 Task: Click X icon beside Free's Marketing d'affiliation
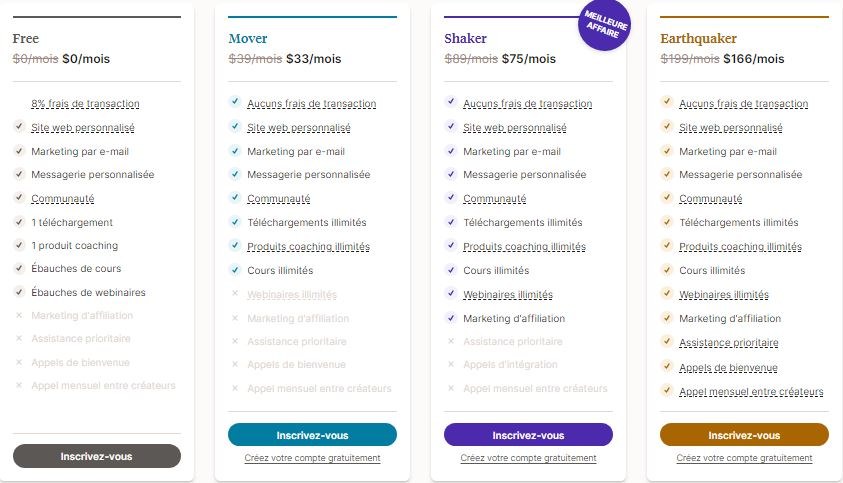(19, 316)
